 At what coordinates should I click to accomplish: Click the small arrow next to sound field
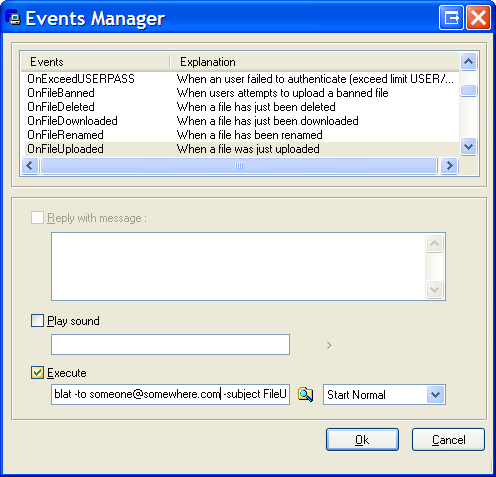[x=329, y=345]
